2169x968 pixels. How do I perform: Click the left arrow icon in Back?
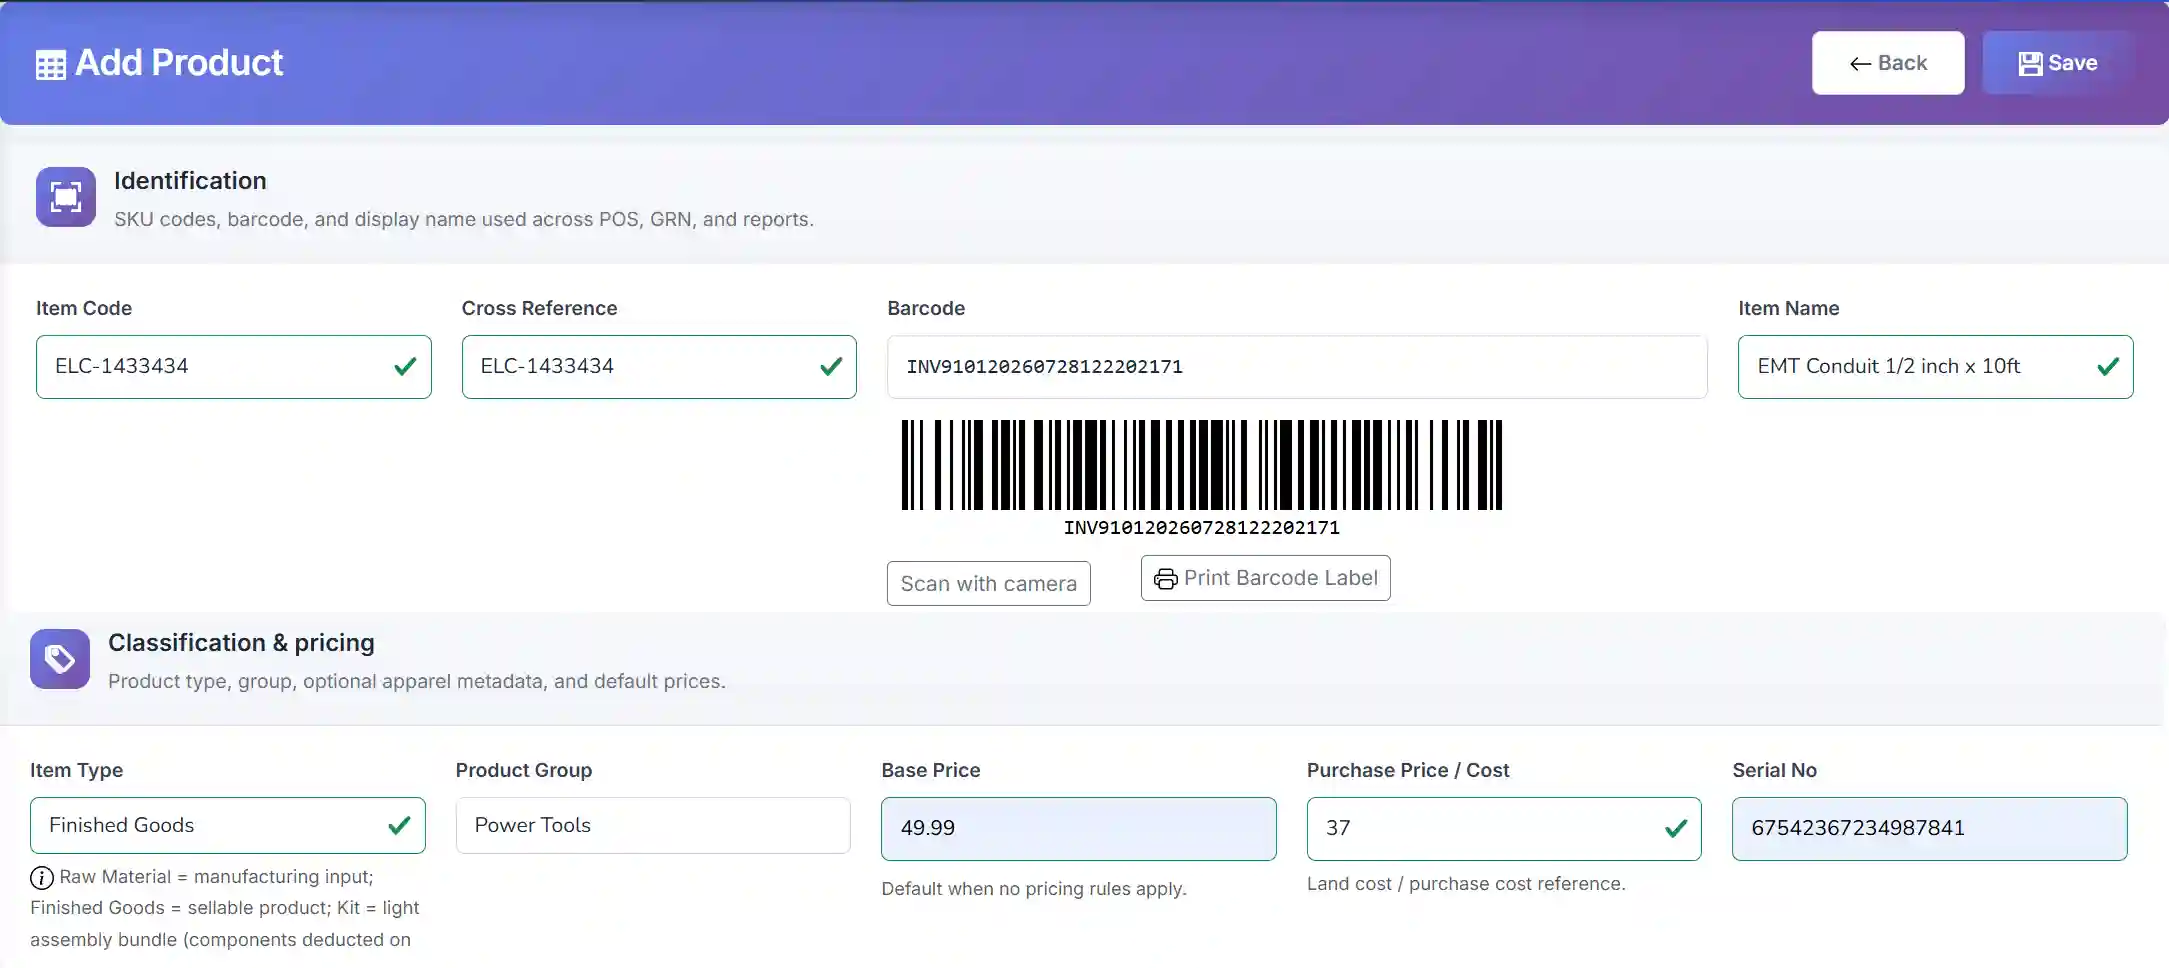click(x=1860, y=64)
